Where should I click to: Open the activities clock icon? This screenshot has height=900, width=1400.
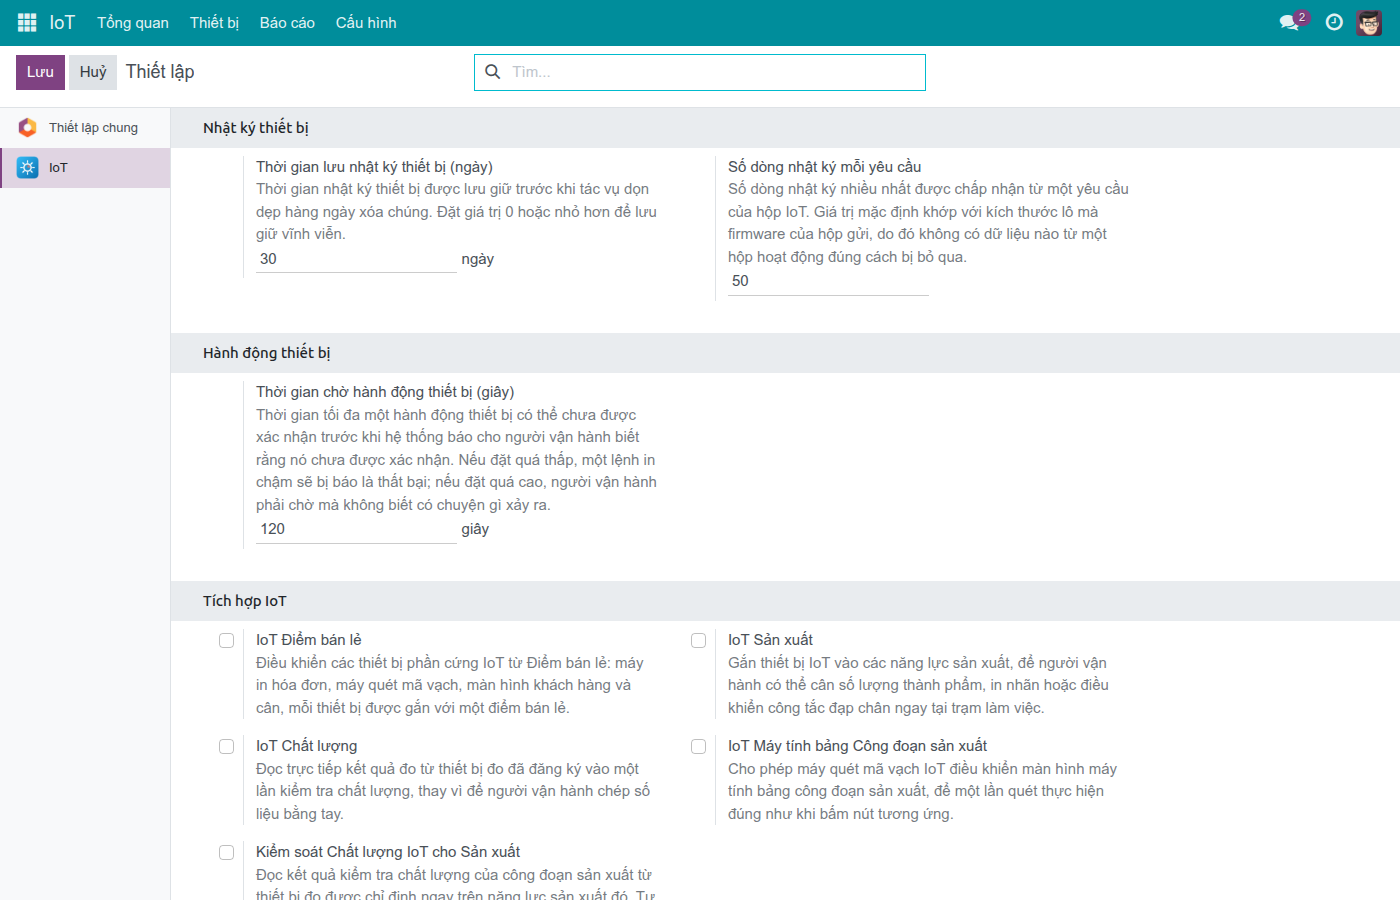[x=1334, y=22]
